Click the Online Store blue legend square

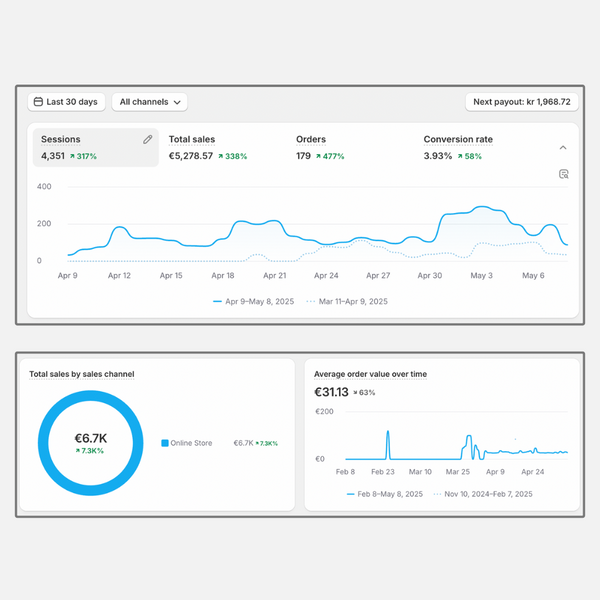[165, 443]
